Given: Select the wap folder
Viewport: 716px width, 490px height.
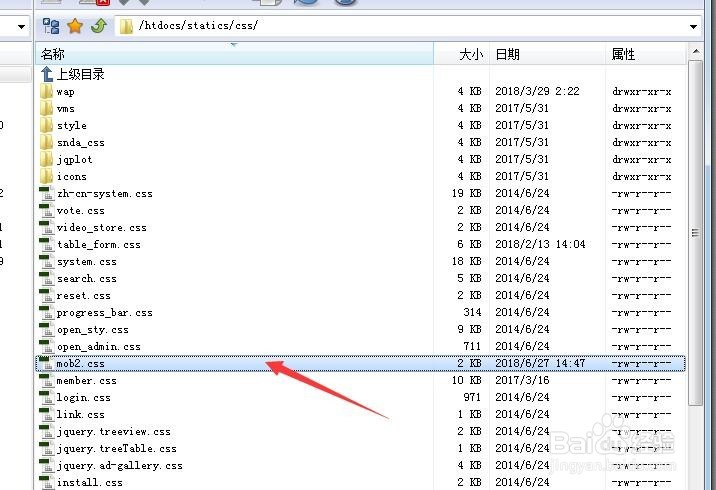Looking at the screenshot, I should click(58, 91).
